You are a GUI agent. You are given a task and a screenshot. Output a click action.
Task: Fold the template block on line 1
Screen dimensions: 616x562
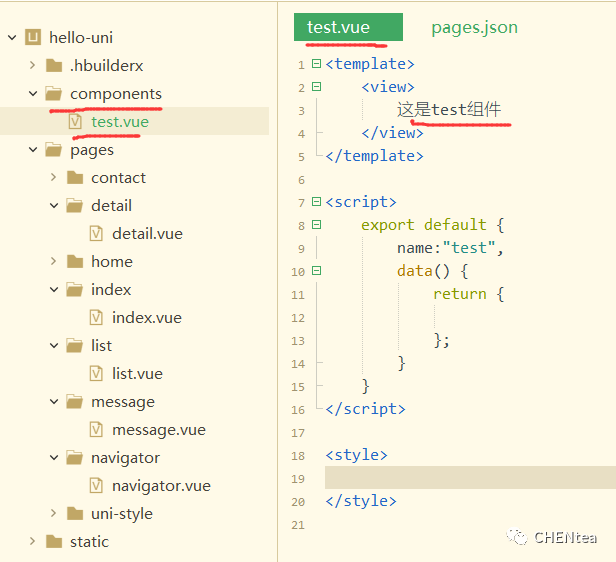[x=317, y=64]
